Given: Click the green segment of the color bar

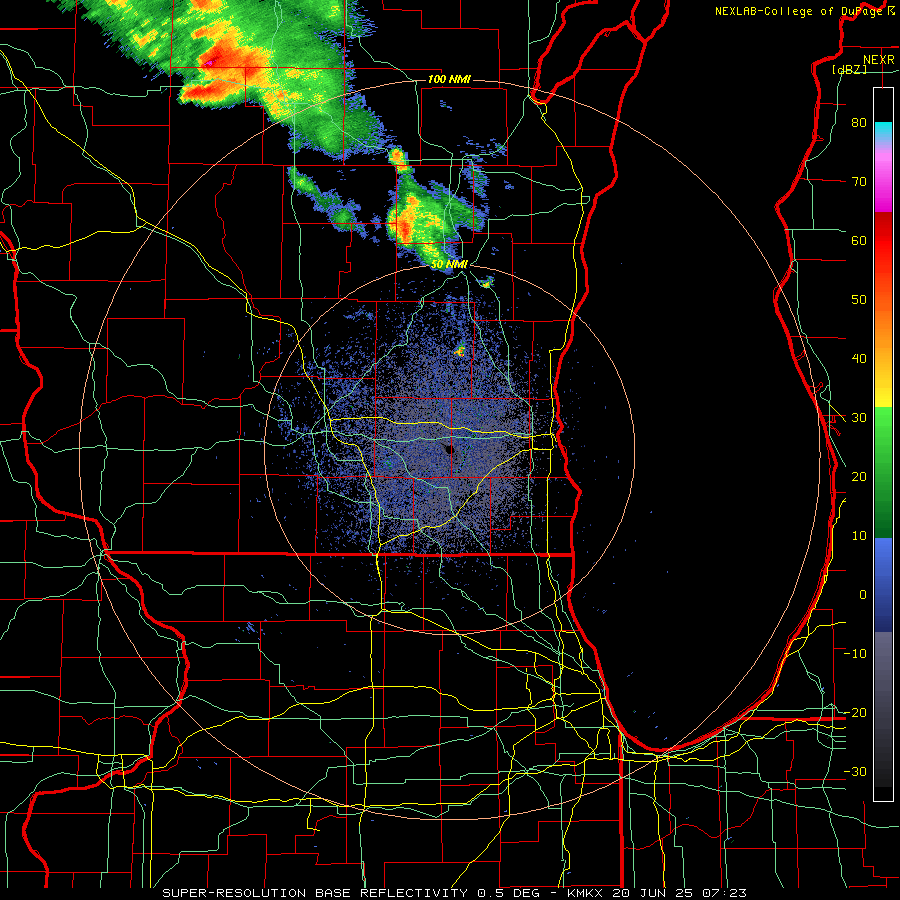Looking at the screenshot, I should click(883, 472).
